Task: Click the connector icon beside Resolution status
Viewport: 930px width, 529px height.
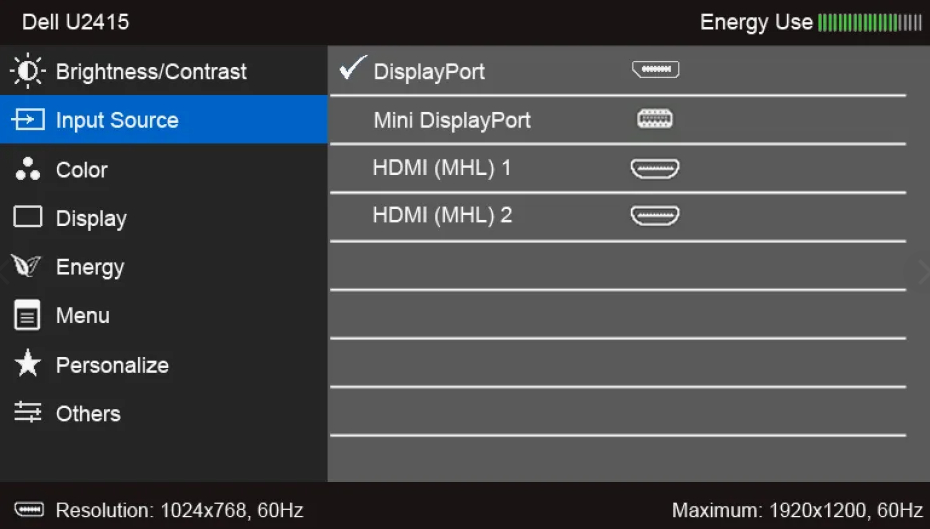Action: (29, 510)
